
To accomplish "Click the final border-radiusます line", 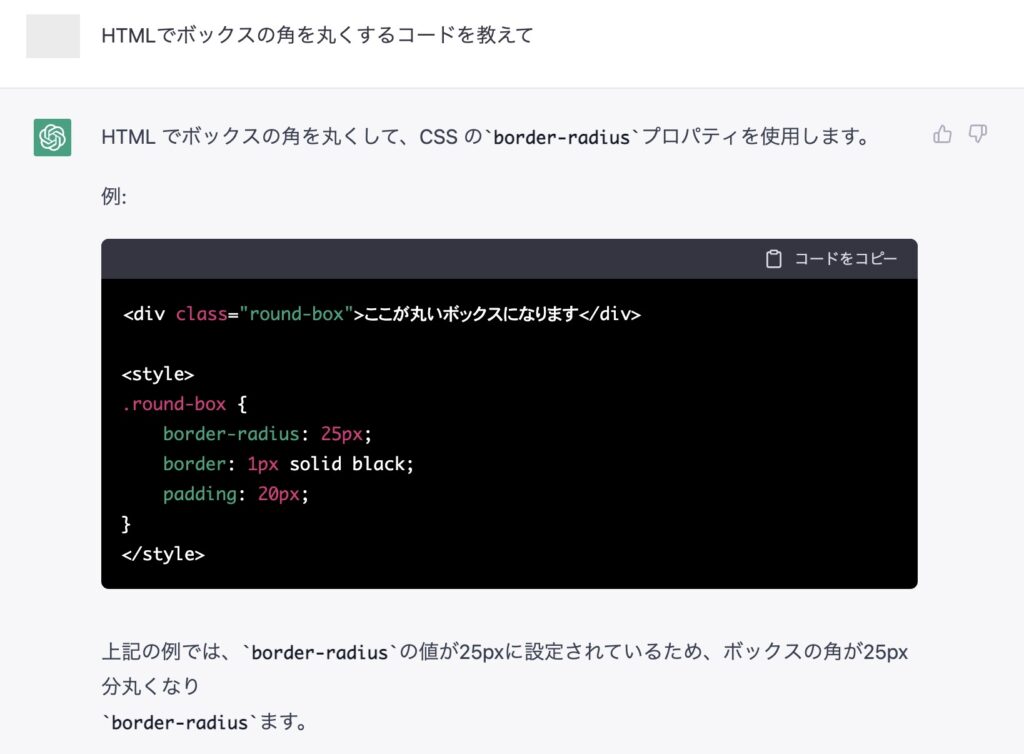I will [x=204, y=721].
